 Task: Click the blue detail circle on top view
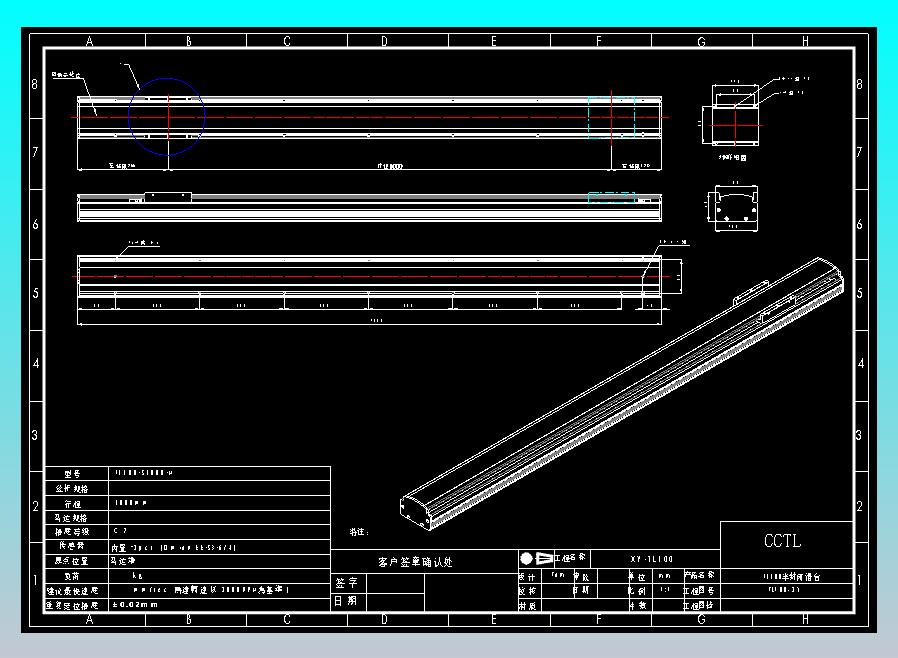[x=167, y=116]
